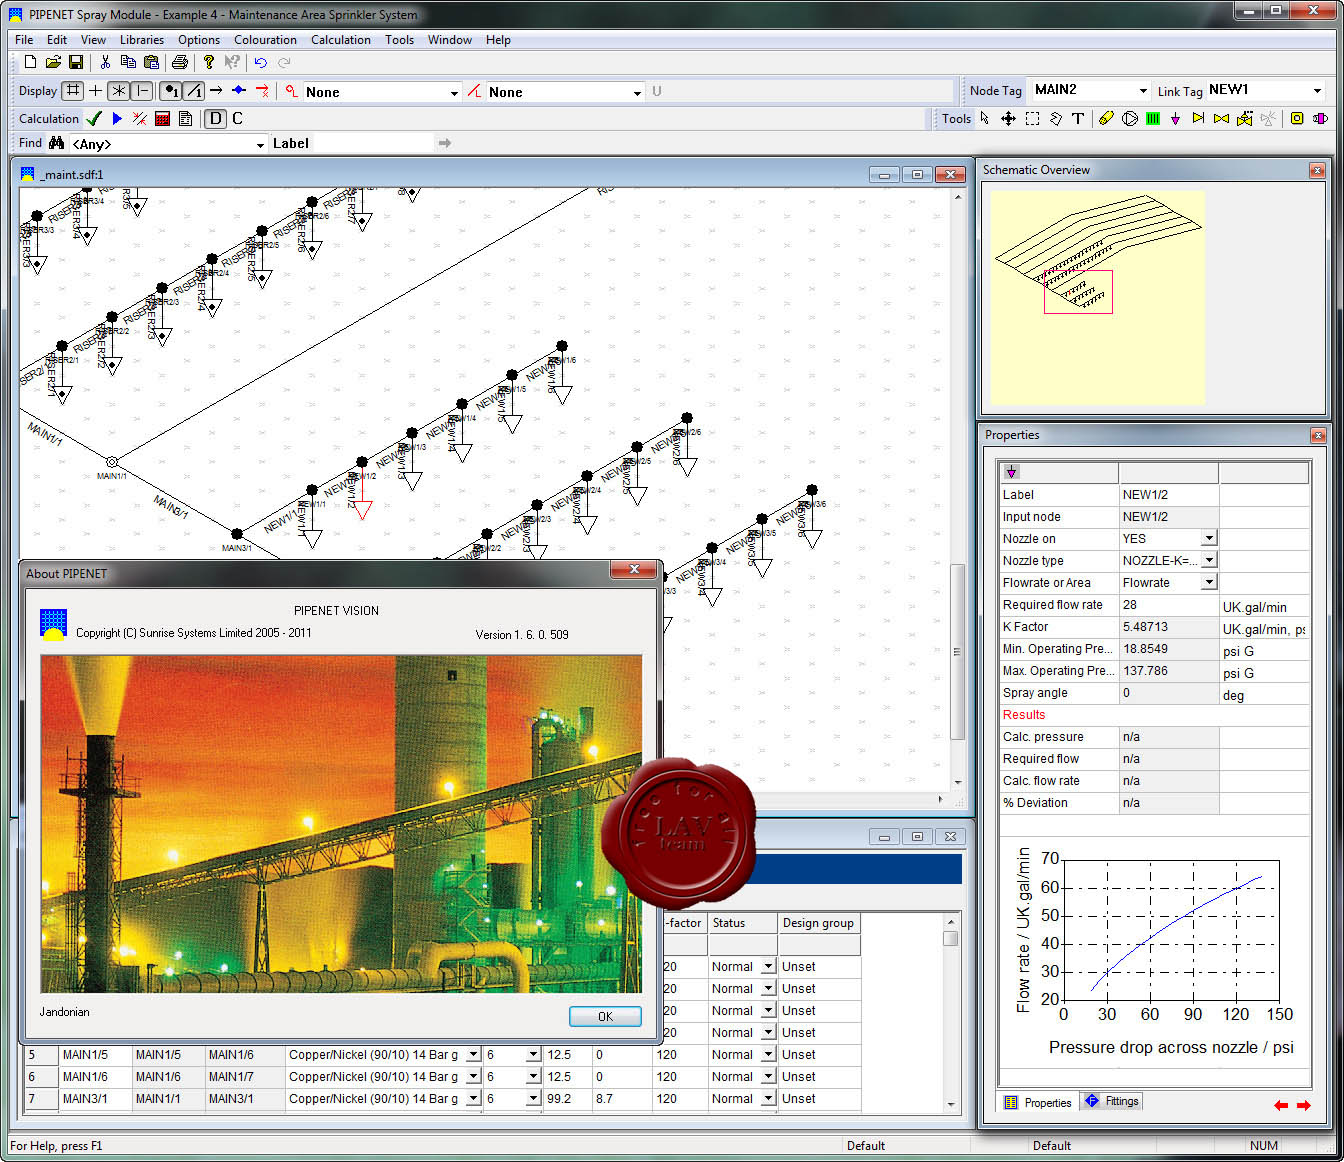The image size is (1344, 1162).
Task: Open the Find <Any> dropdown
Action: click(260, 144)
